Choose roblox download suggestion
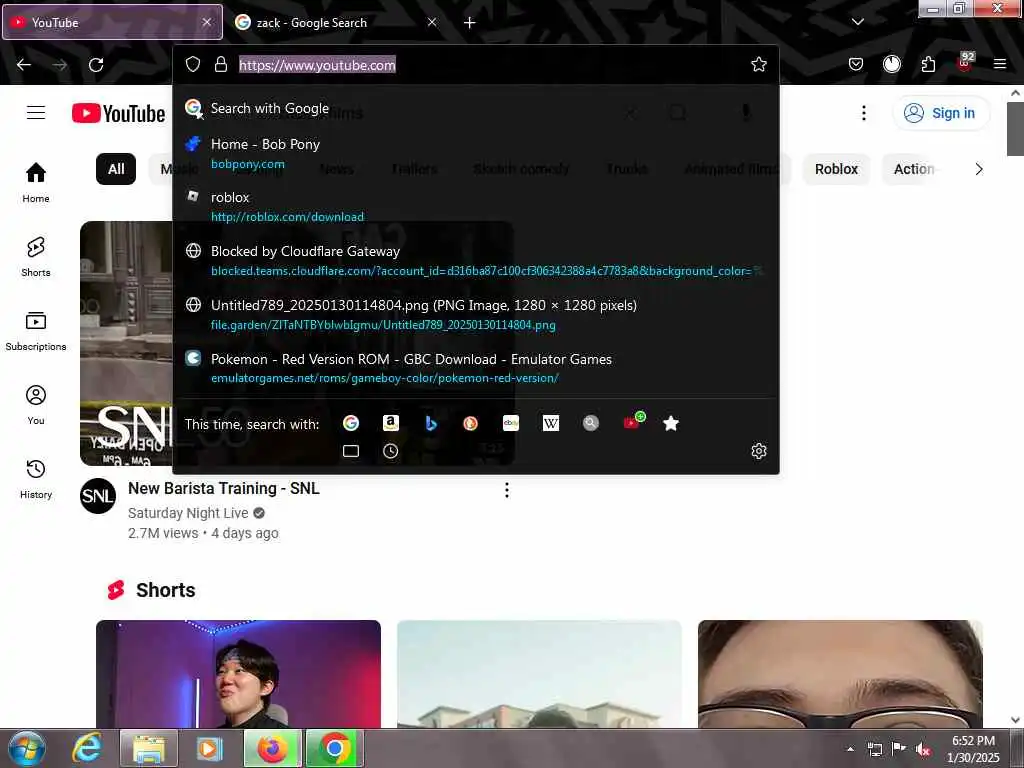The height and width of the screenshot is (768, 1024). pos(475,206)
